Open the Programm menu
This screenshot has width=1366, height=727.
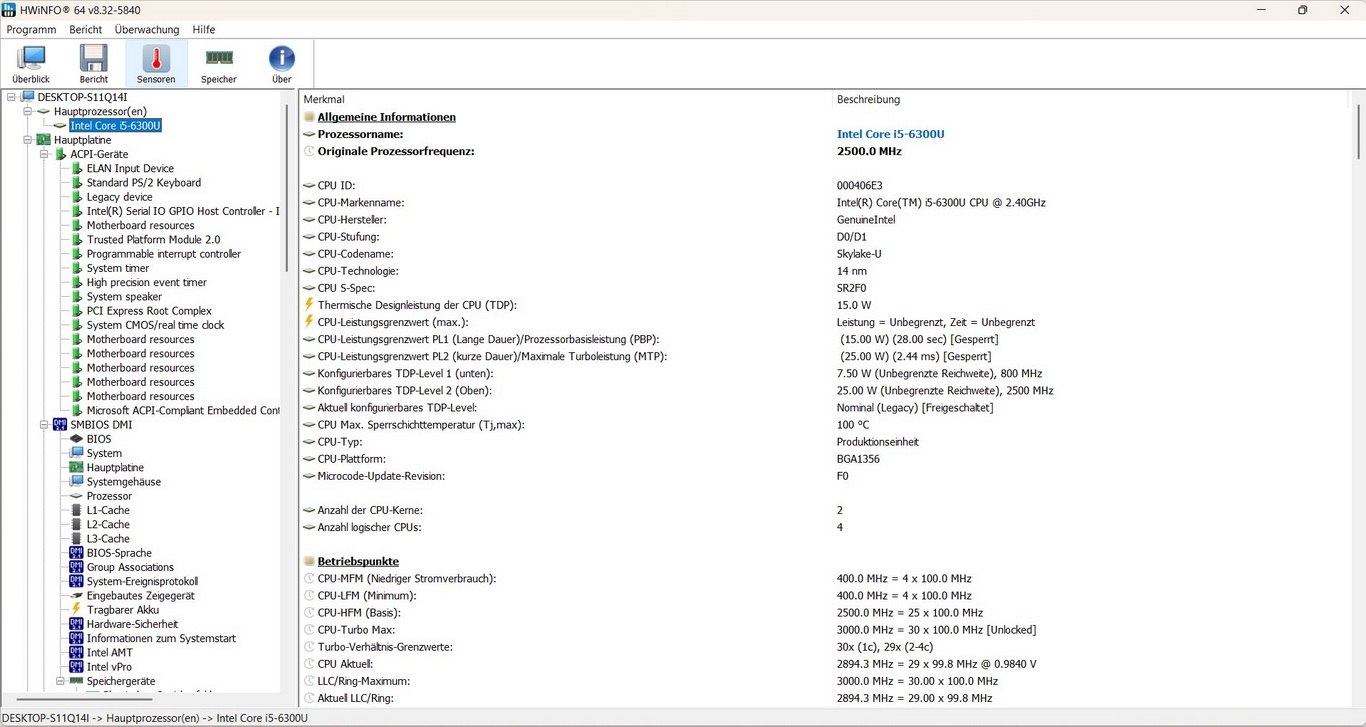(31, 30)
